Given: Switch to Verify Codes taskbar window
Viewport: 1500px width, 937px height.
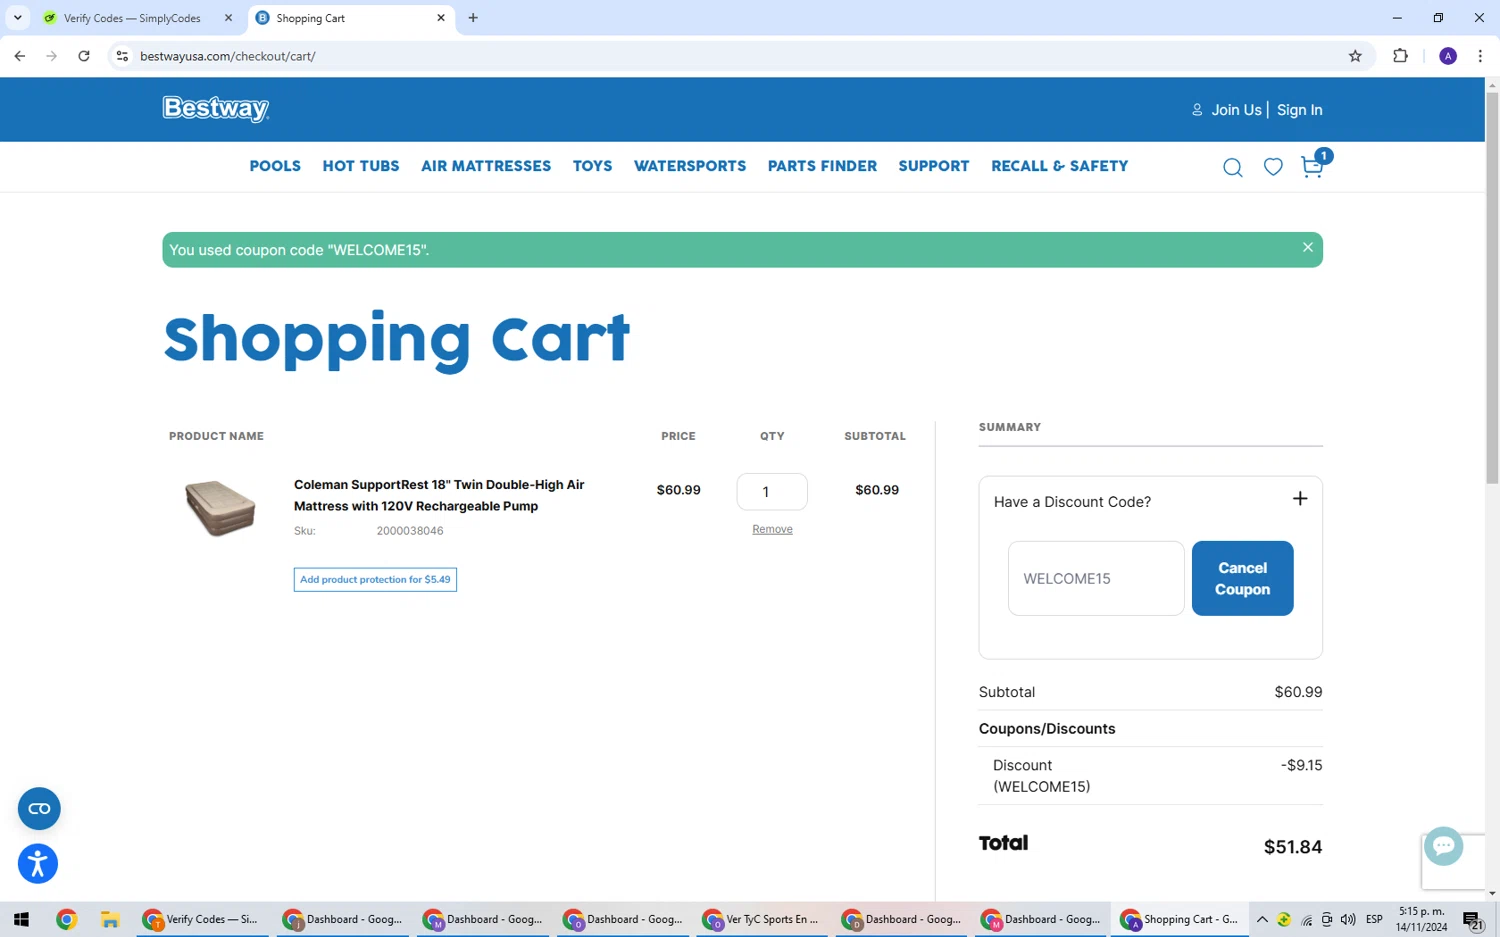Looking at the screenshot, I should point(203,919).
